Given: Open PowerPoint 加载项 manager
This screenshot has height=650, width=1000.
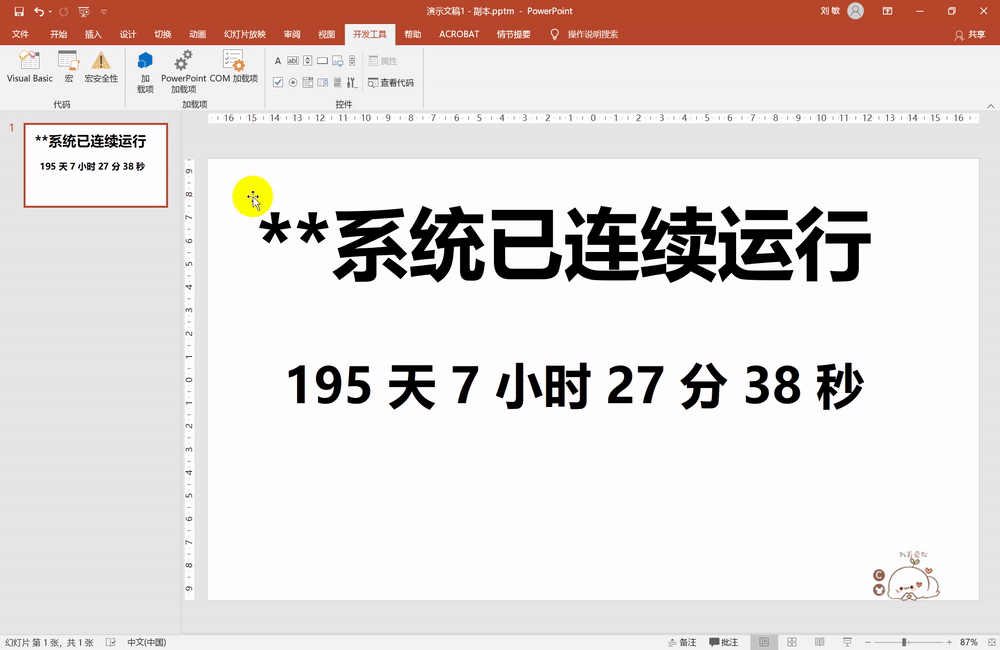Looking at the screenshot, I should pos(184,72).
